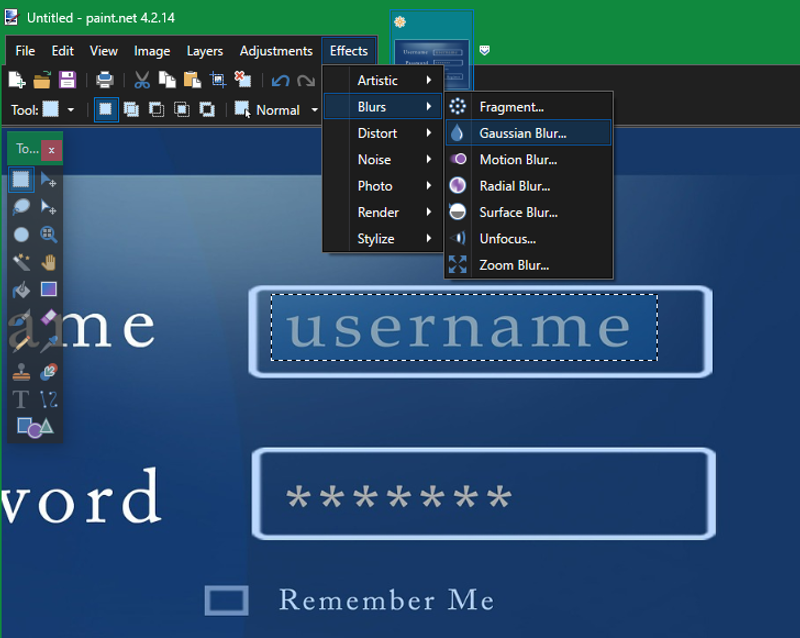800x638 pixels.
Task: Click the Print icon in toolbar
Action: tap(104, 80)
